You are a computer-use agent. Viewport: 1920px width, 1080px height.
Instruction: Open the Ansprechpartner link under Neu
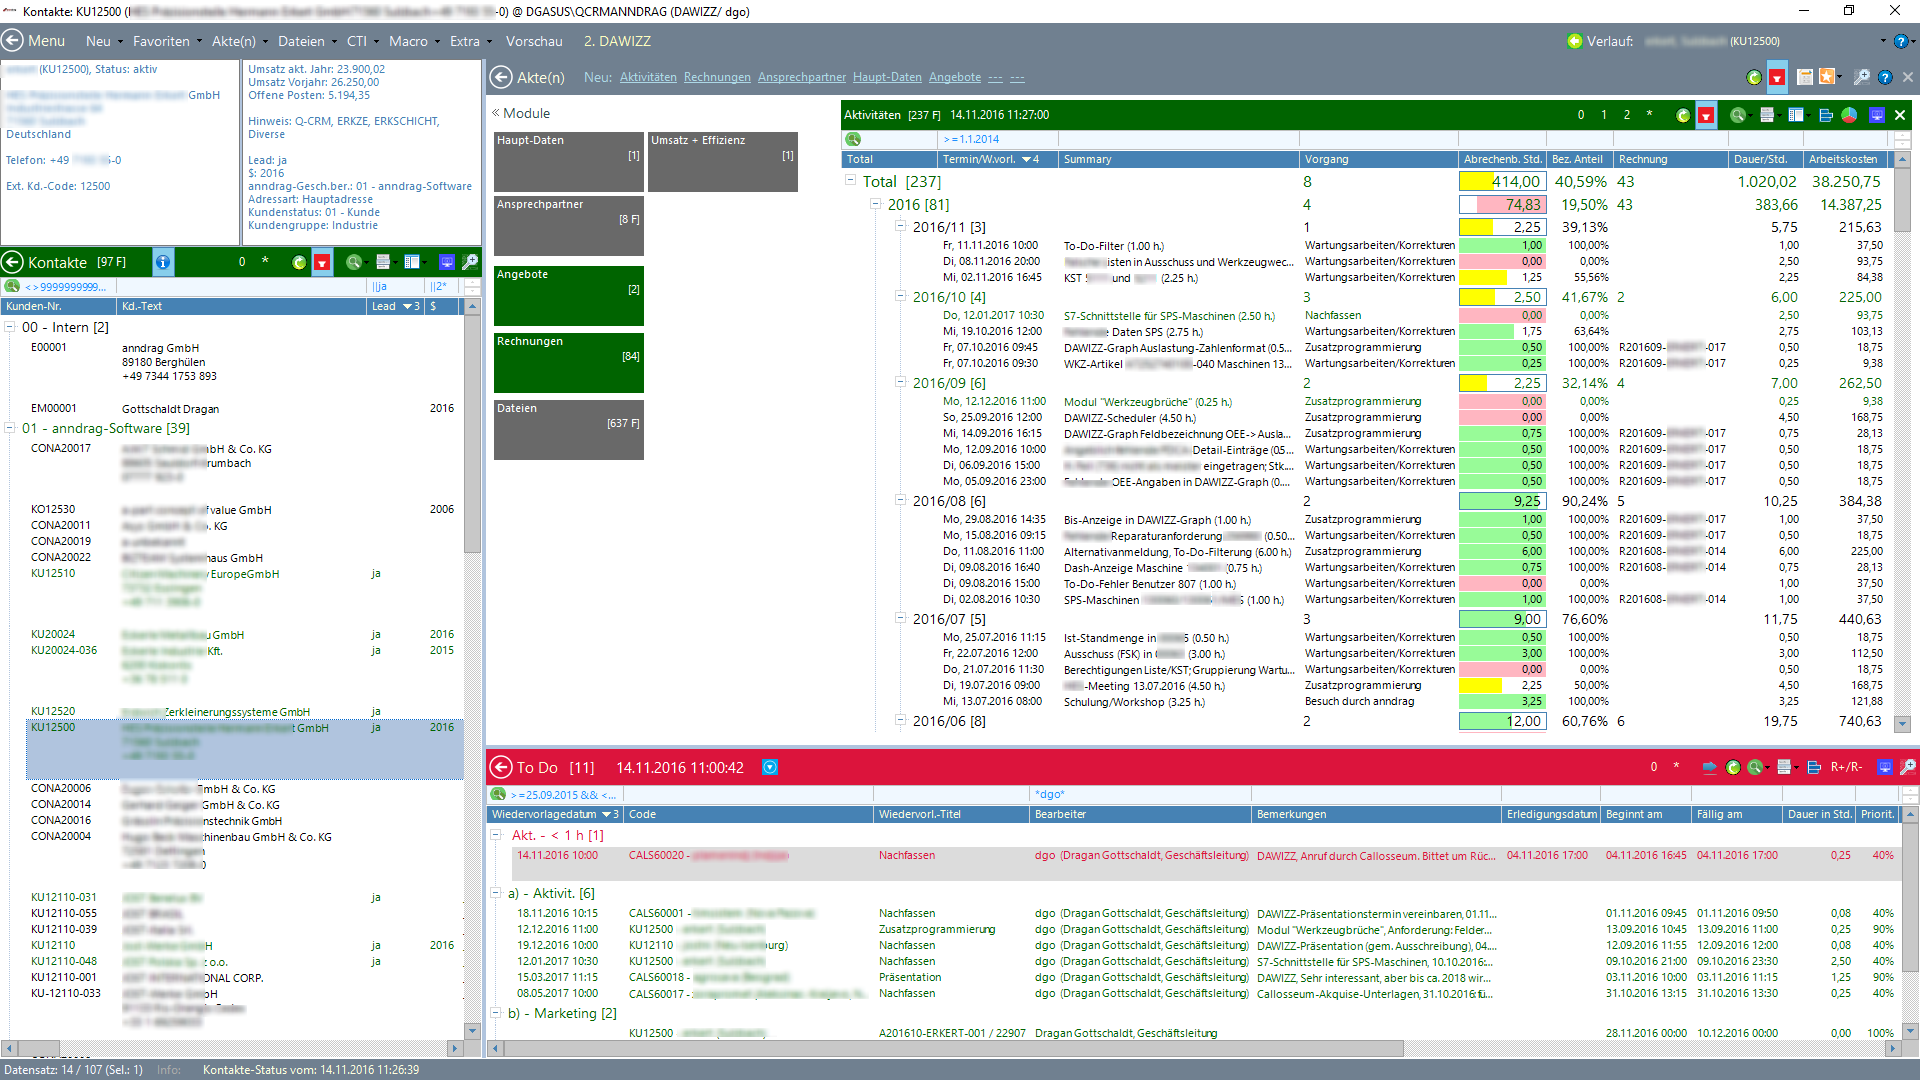click(x=802, y=77)
